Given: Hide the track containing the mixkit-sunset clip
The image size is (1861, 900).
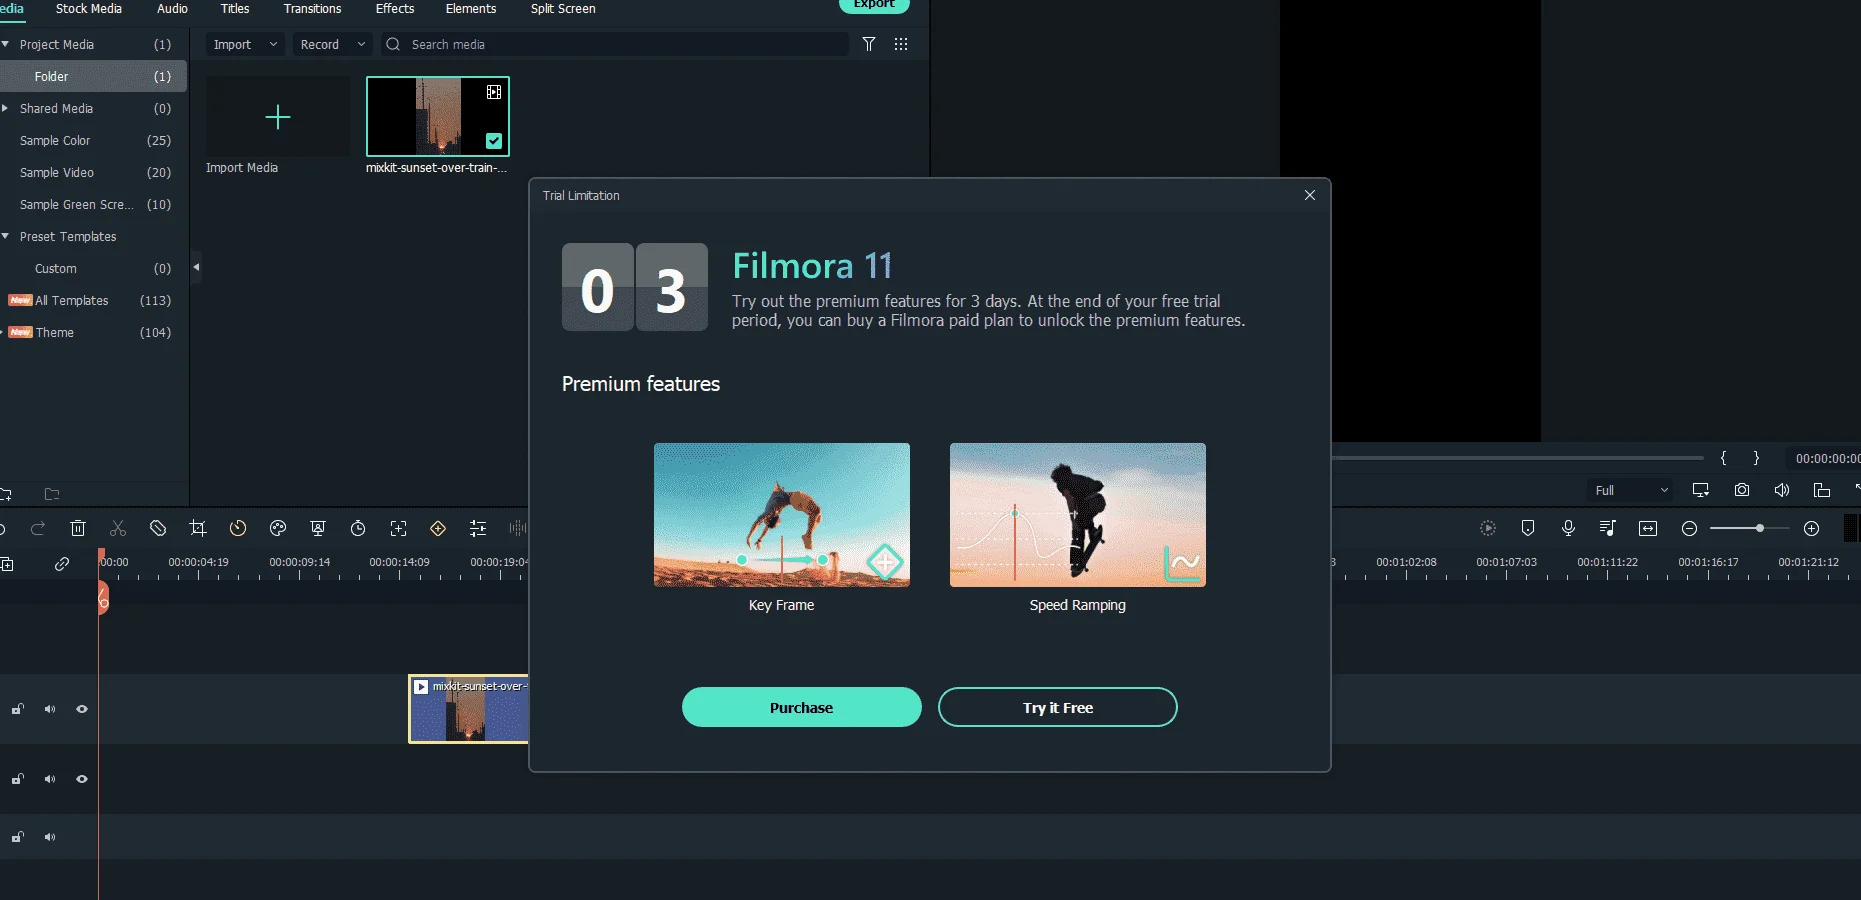Looking at the screenshot, I should pyautogui.click(x=82, y=709).
